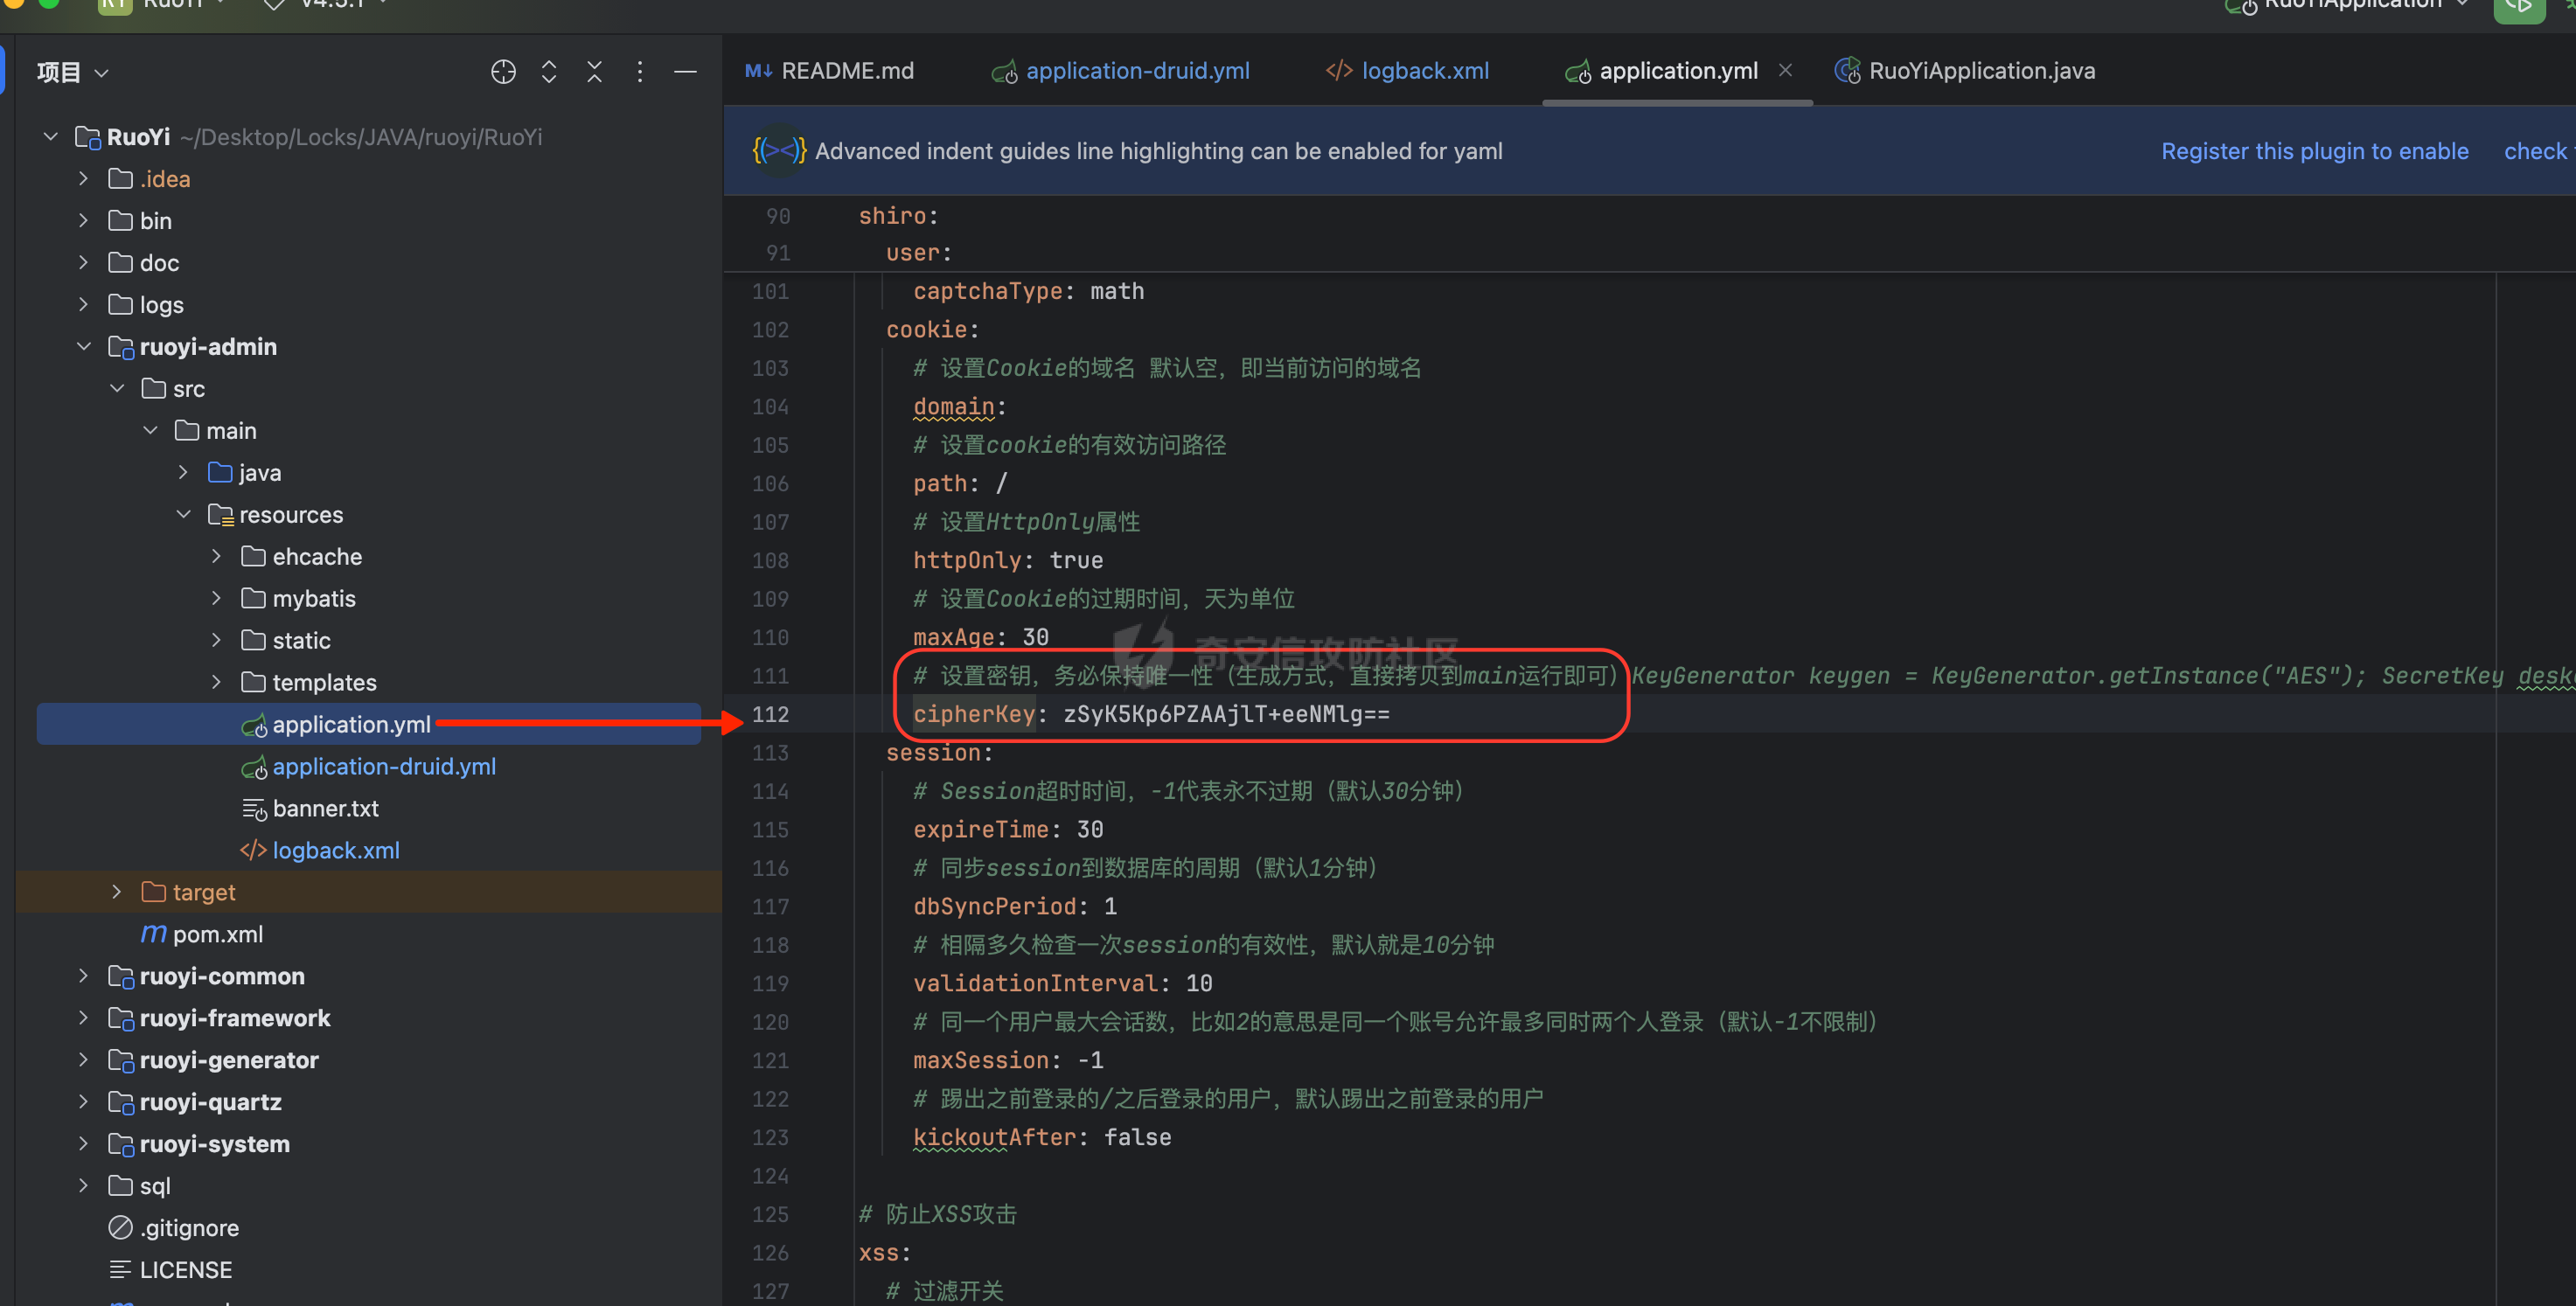Click the locate-opened-file crosshair icon
This screenshot has height=1306, width=2576.
click(503, 72)
